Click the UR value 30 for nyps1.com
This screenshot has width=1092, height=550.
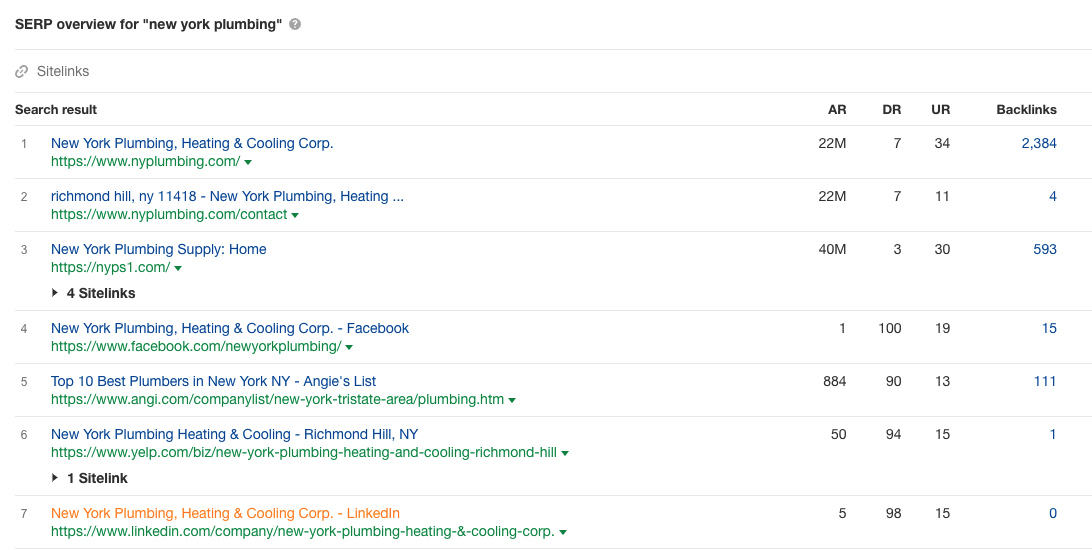942,249
